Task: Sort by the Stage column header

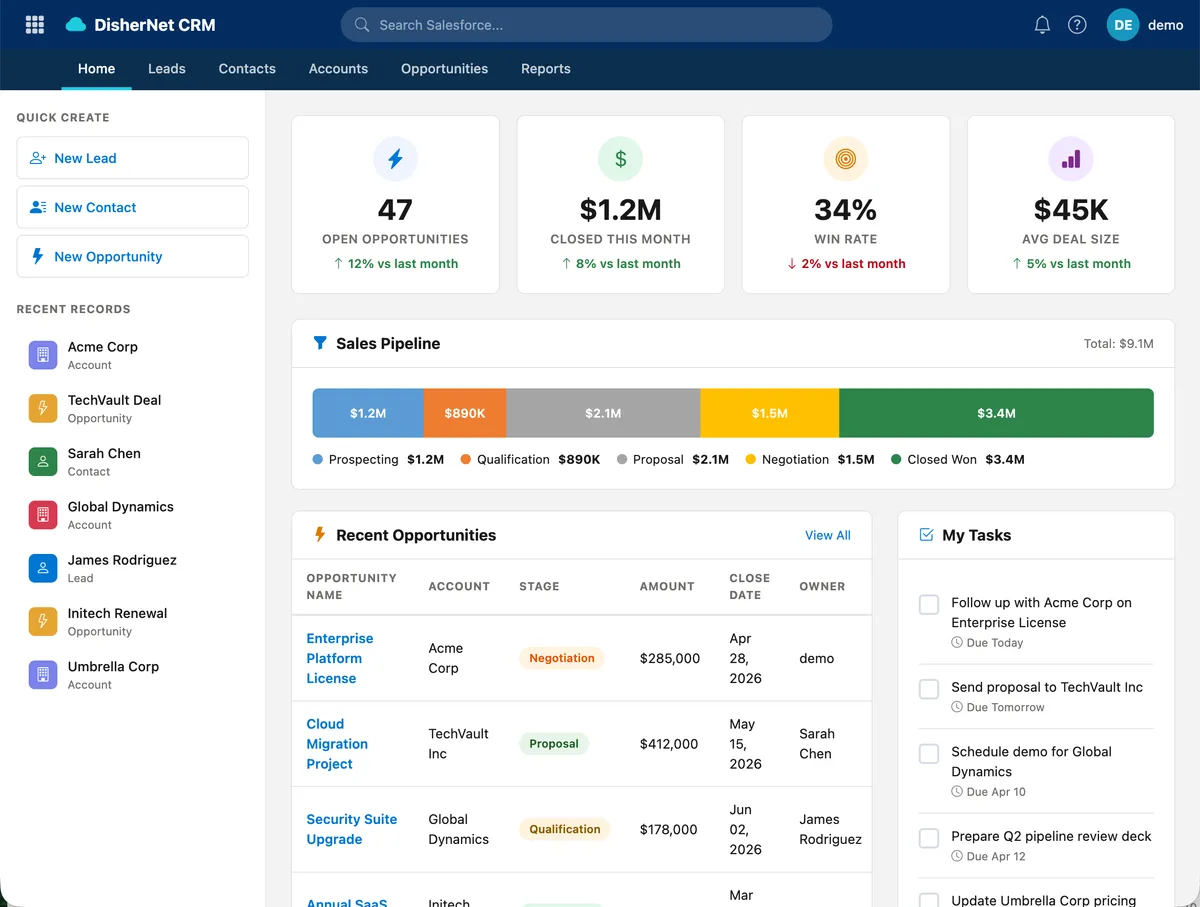Action: 539,586
